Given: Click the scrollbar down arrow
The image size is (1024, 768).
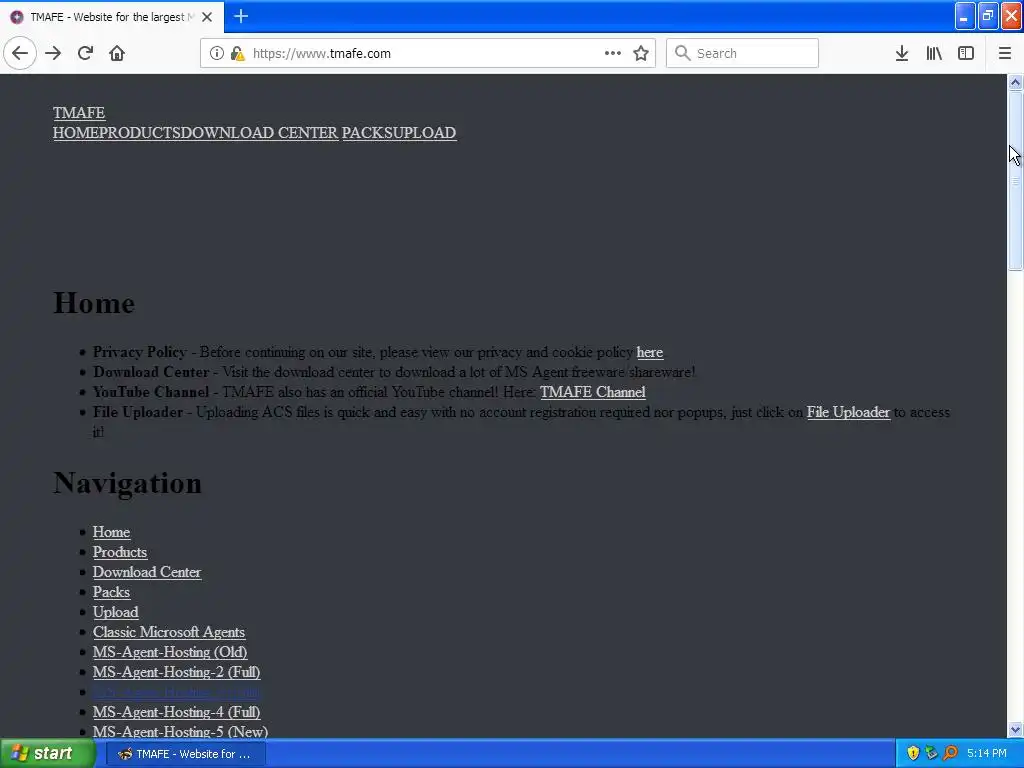Looking at the screenshot, I should (x=1015, y=729).
